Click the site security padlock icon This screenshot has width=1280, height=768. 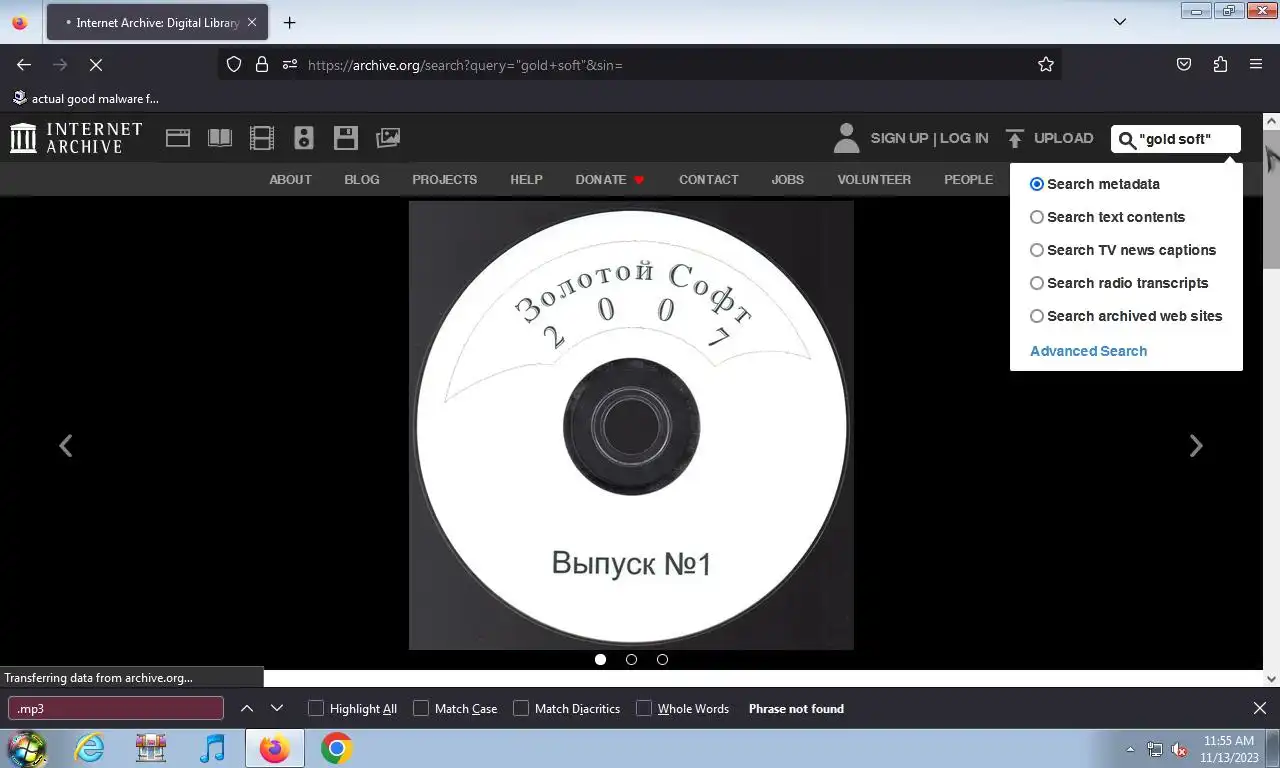262,64
